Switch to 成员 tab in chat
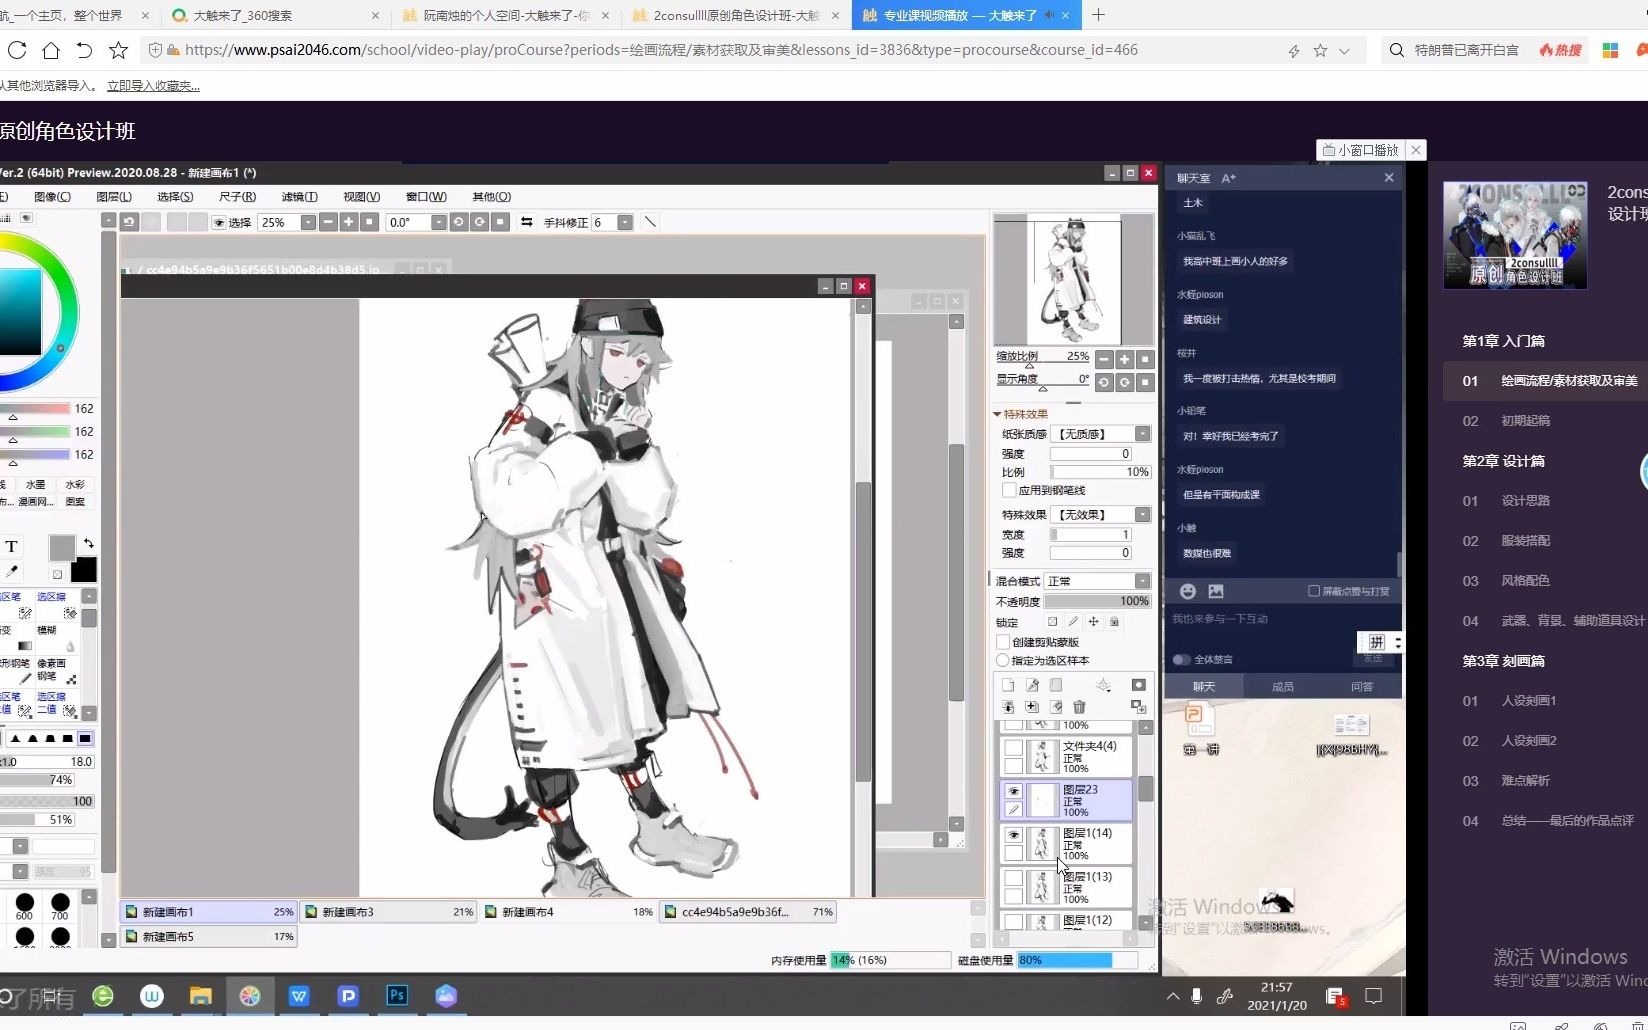 point(1283,686)
